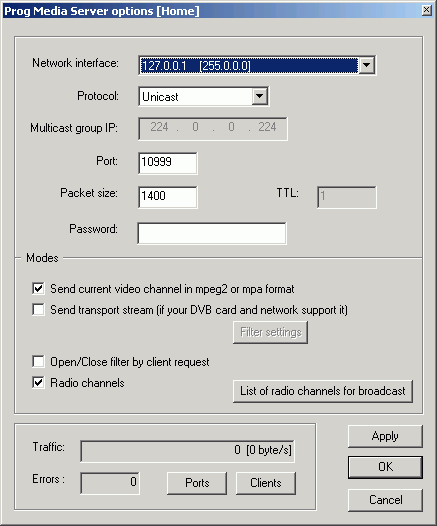Viewport: 437px width, 526px height.
Task: Click the Cancel button
Action: [385, 500]
